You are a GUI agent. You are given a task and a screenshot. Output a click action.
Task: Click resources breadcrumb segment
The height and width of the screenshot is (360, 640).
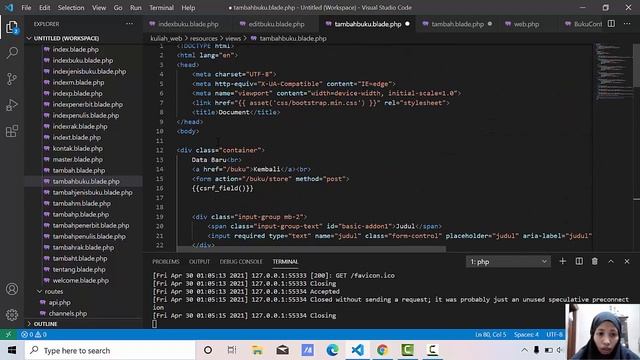tap(203, 38)
